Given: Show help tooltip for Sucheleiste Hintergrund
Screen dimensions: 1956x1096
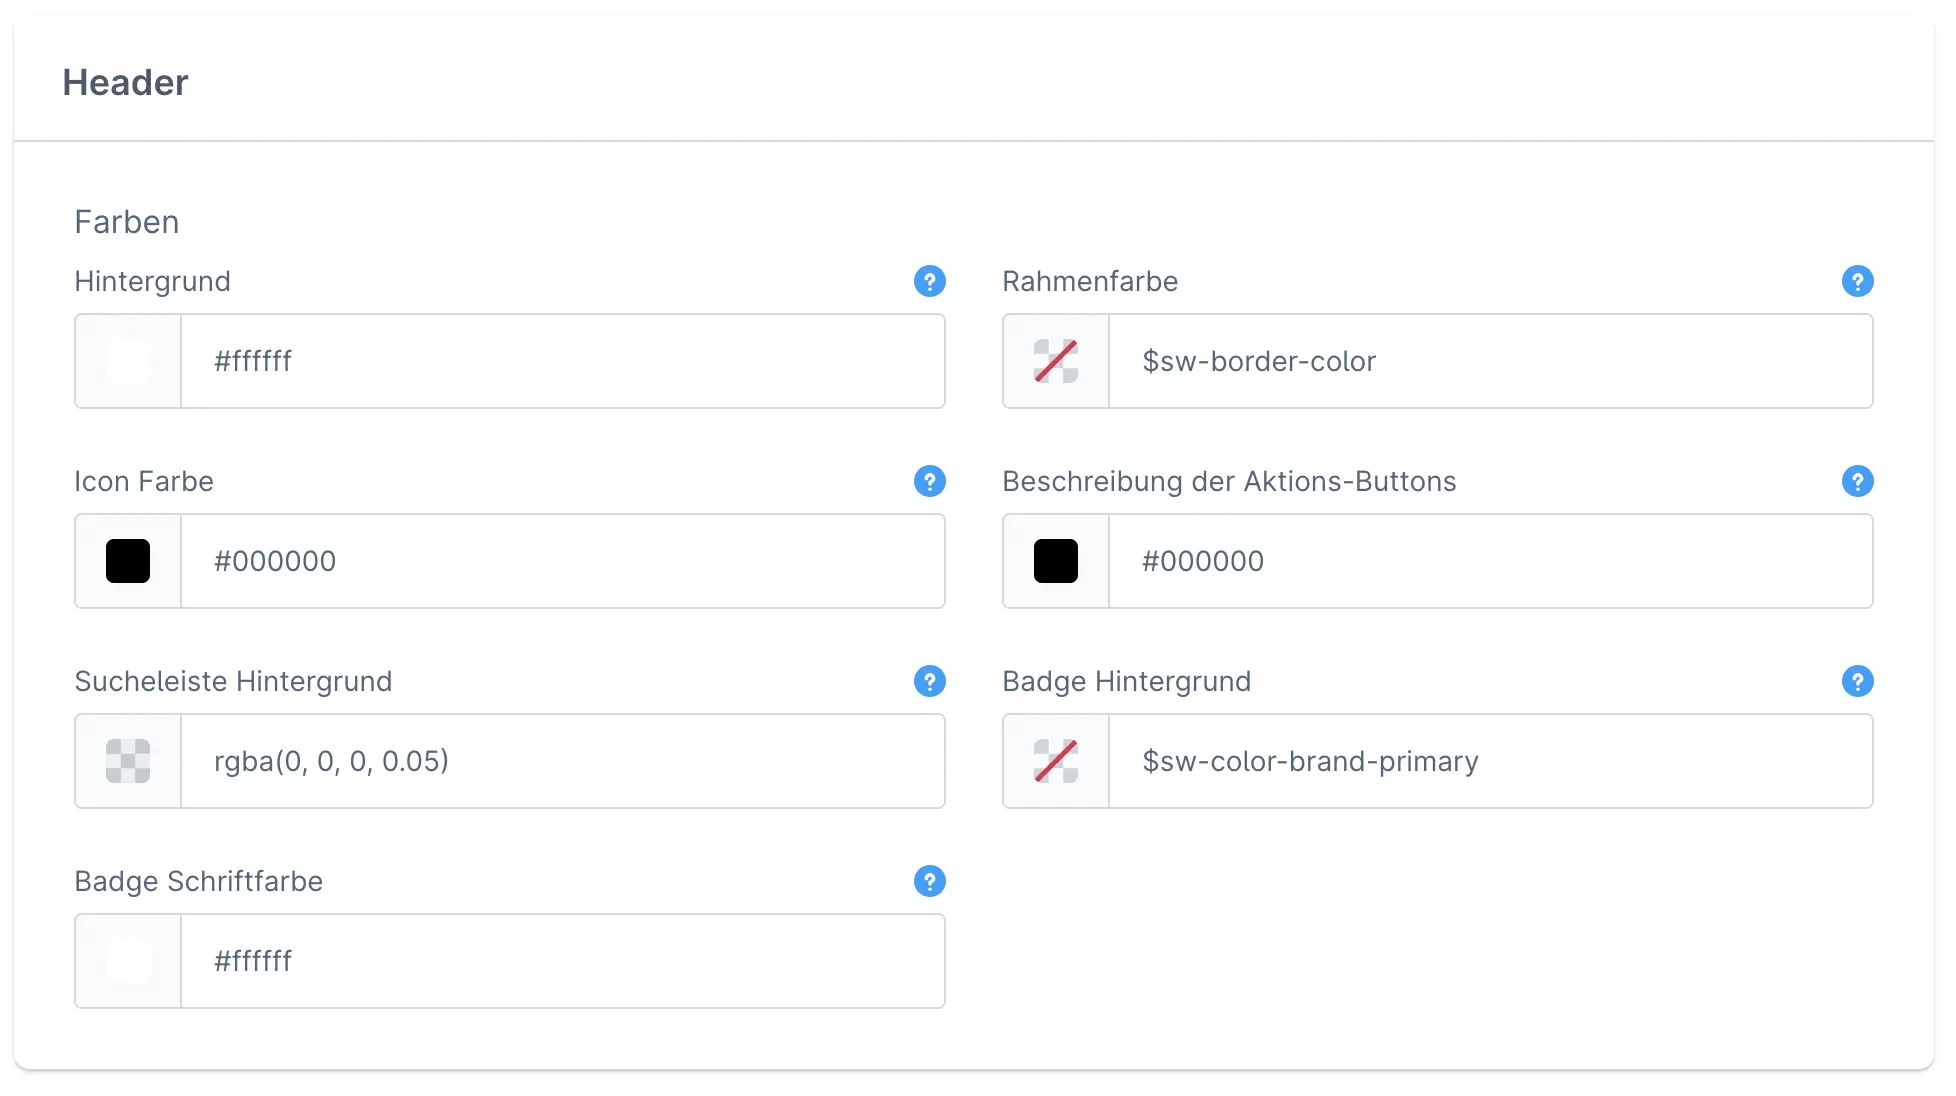Looking at the screenshot, I should [929, 681].
